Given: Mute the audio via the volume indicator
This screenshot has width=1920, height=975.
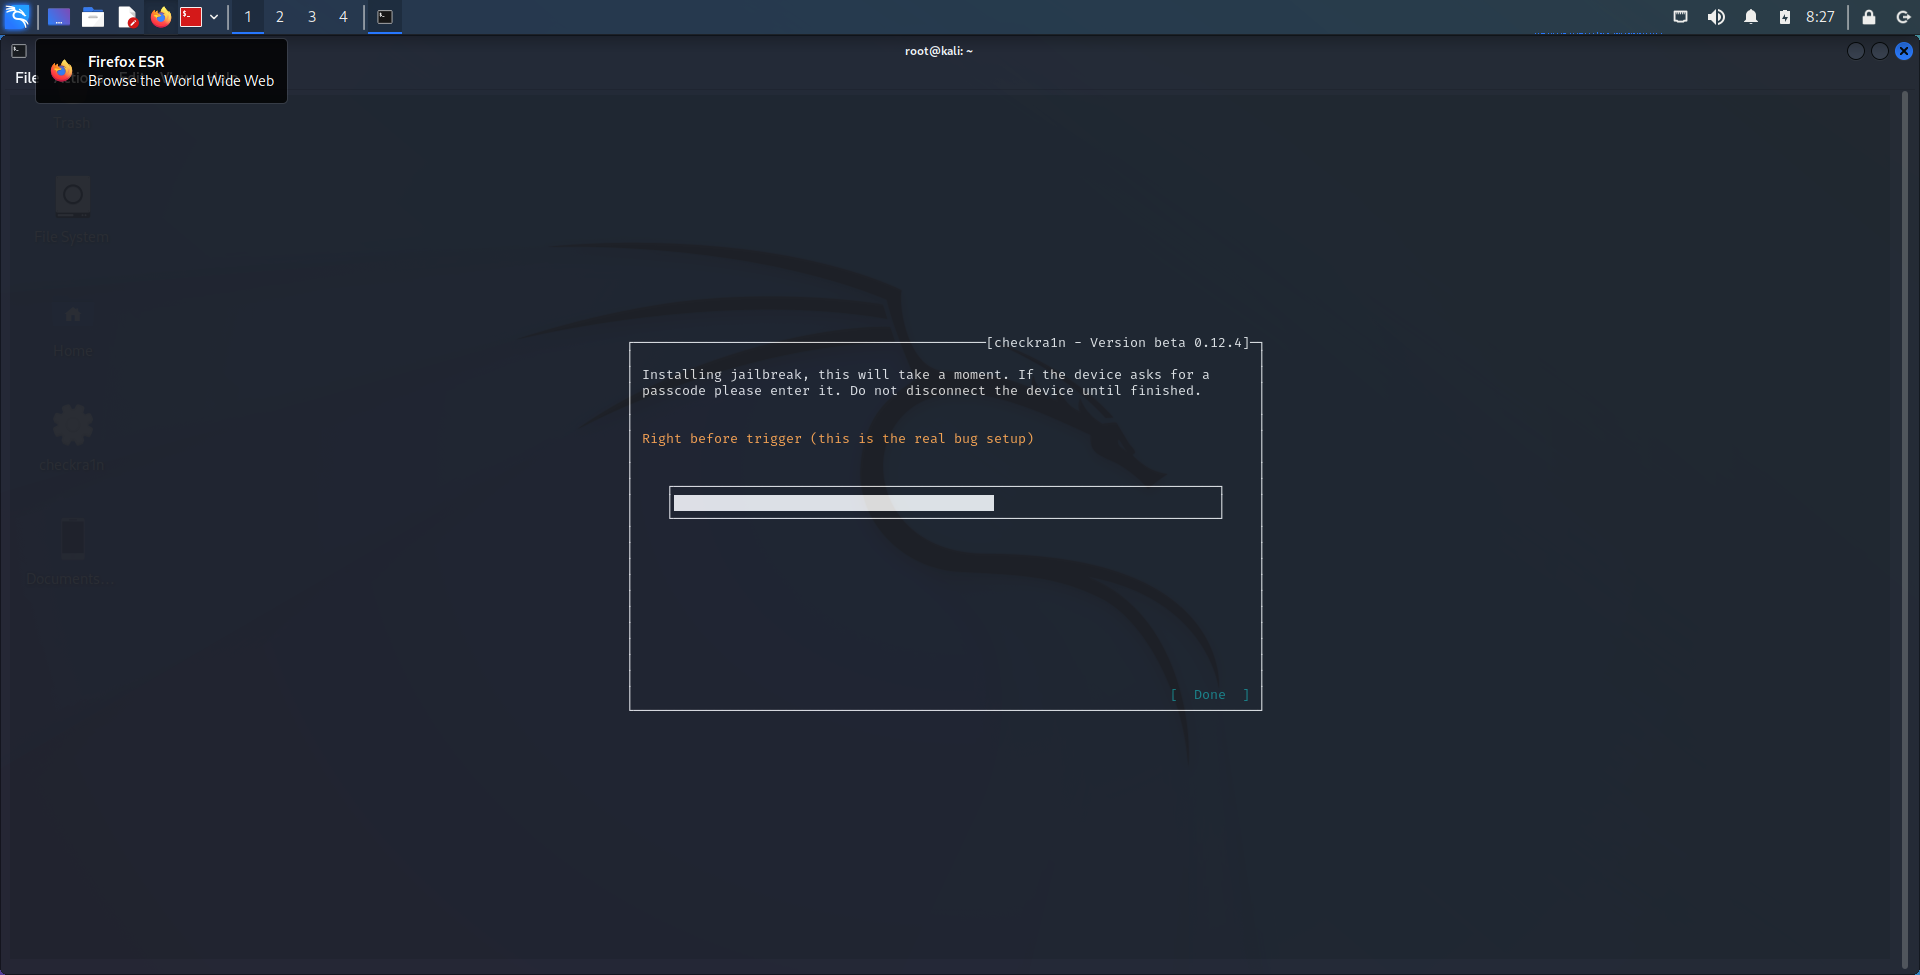Looking at the screenshot, I should point(1717,17).
